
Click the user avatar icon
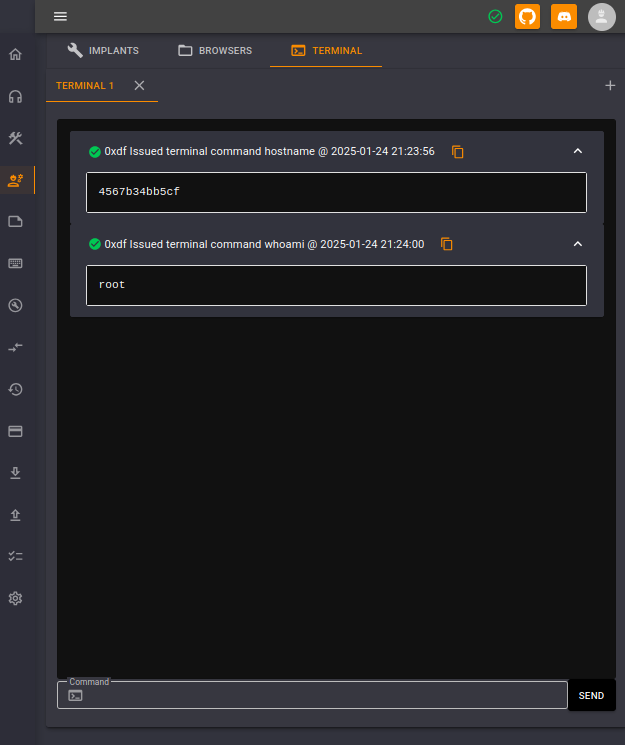click(601, 16)
